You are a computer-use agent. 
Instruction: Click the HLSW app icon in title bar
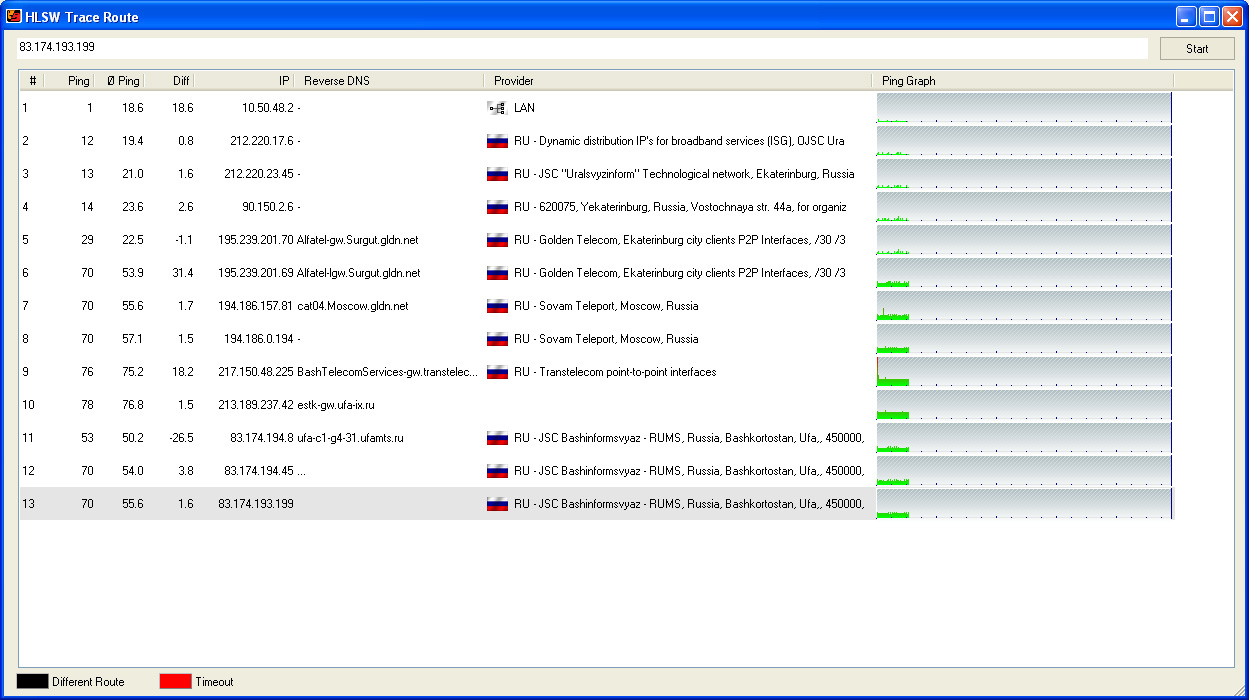pyautogui.click(x=14, y=16)
